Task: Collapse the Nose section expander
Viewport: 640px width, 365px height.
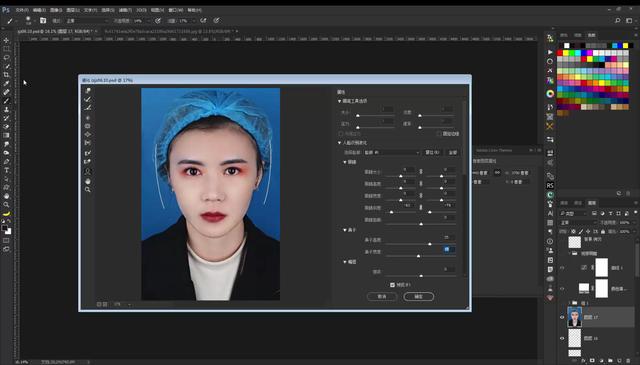Action: (x=345, y=230)
